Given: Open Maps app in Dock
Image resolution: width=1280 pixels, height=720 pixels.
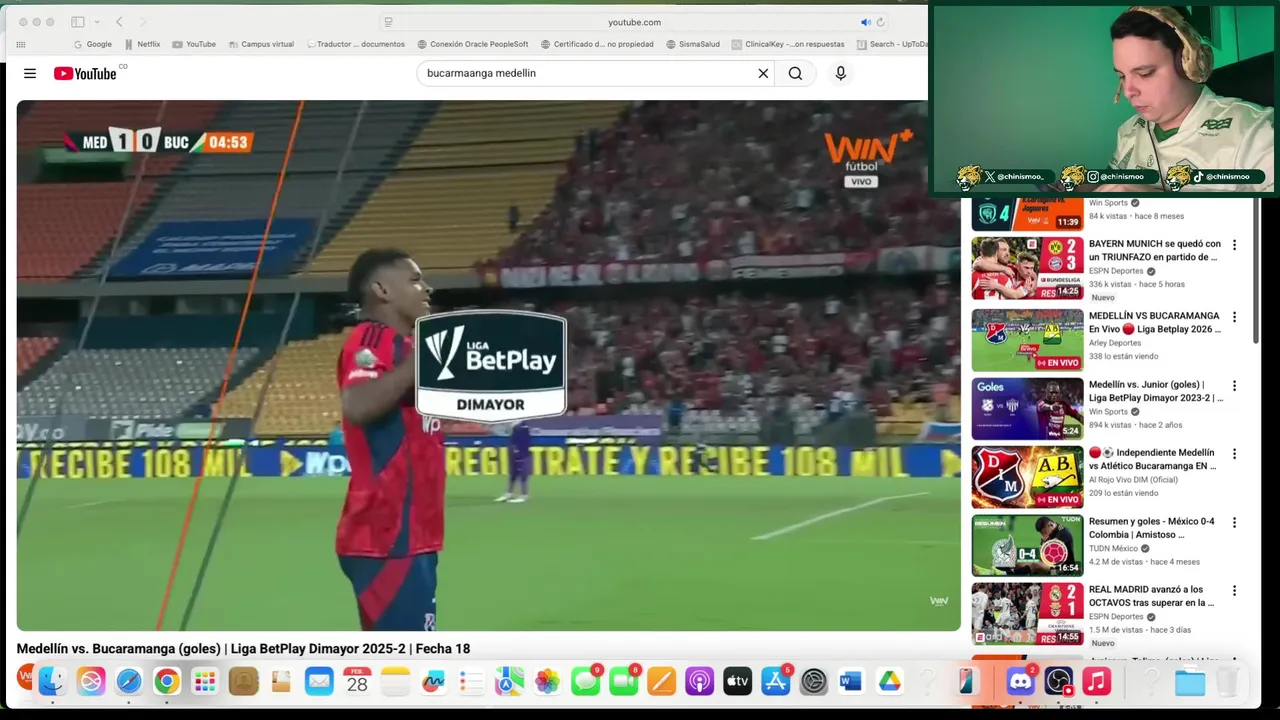Looking at the screenshot, I should [509, 682].
